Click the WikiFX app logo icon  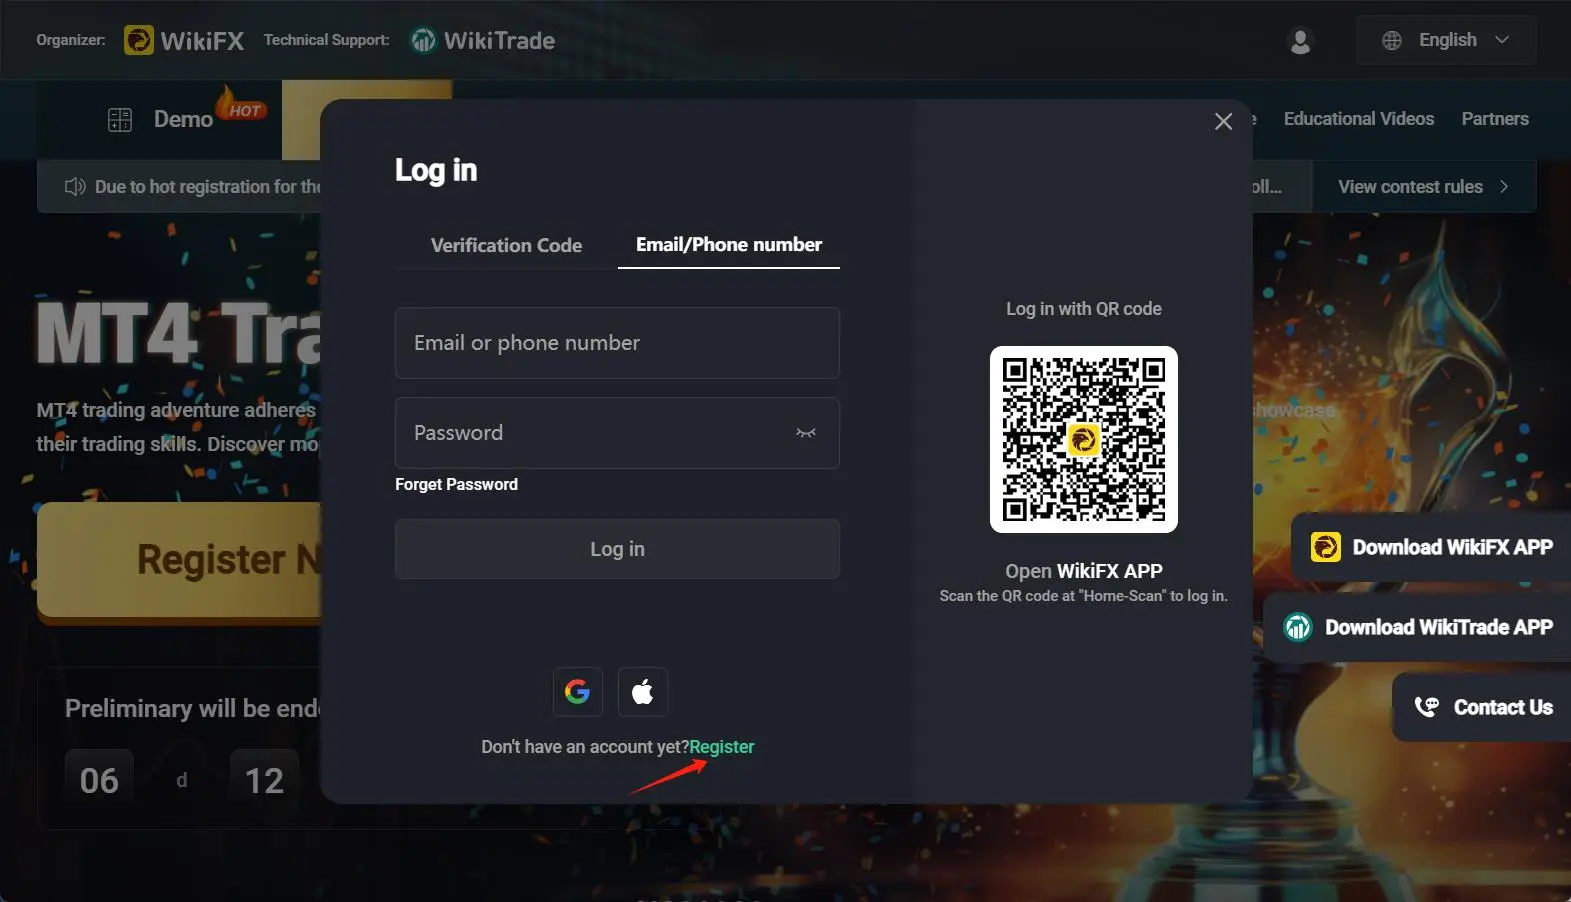[x=1326, y=547]
